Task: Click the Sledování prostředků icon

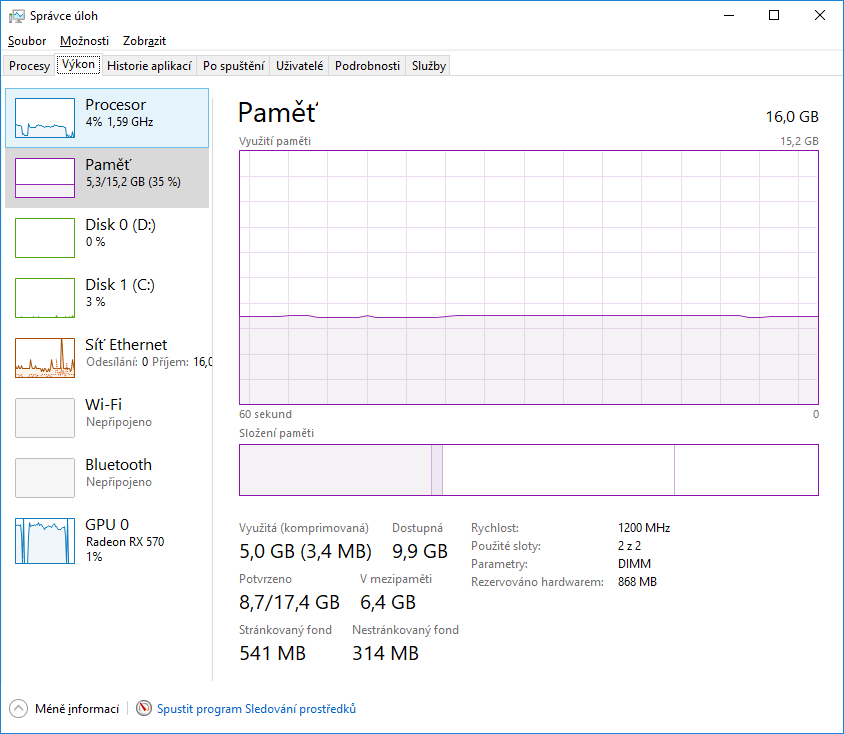Action: 144,709
